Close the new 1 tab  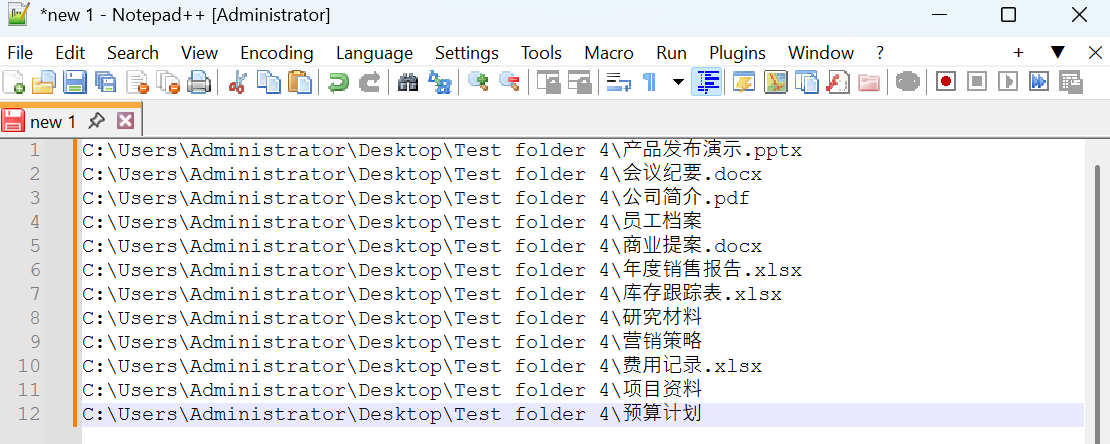[125, 121]
